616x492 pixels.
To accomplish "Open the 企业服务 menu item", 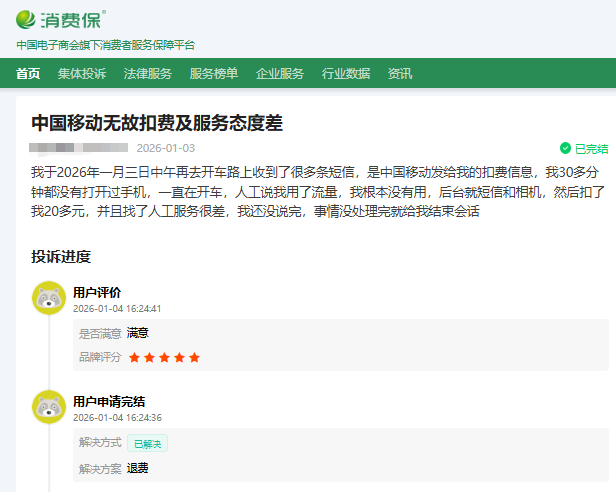I will pyautogui.click(x=279, y=73).
